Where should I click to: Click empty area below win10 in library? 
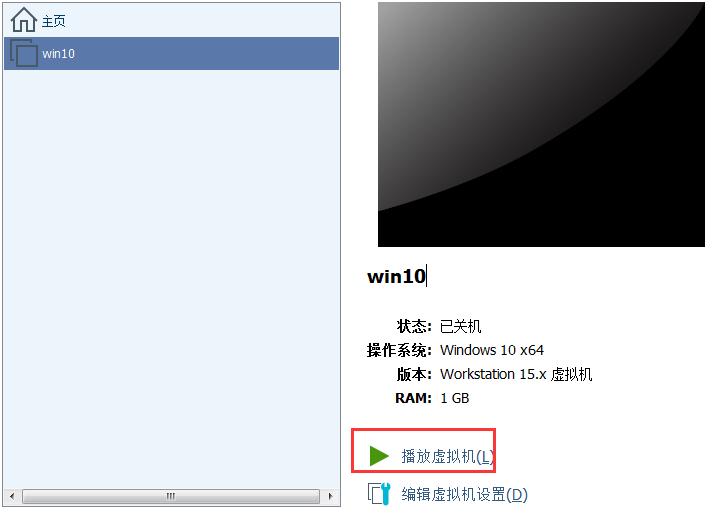coord(171,279)
